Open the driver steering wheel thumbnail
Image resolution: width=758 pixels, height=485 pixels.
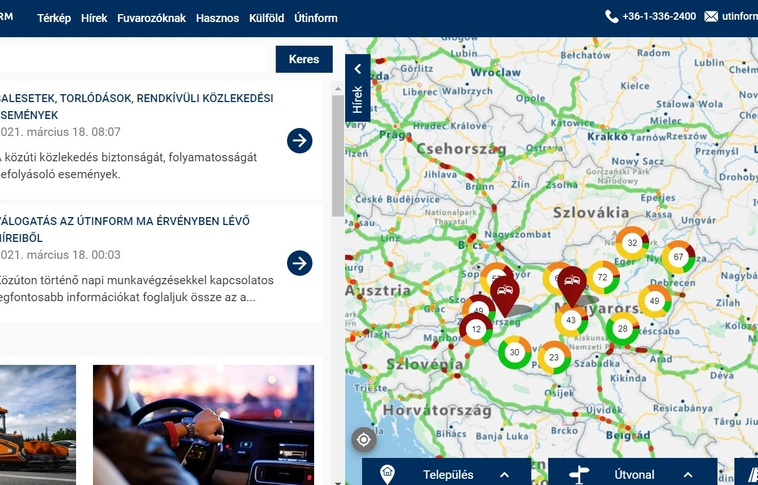[203, 424]
